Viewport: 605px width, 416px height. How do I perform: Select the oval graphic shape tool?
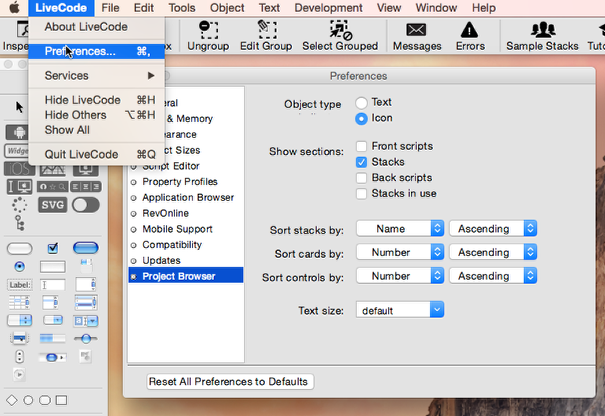pos(28,400)
